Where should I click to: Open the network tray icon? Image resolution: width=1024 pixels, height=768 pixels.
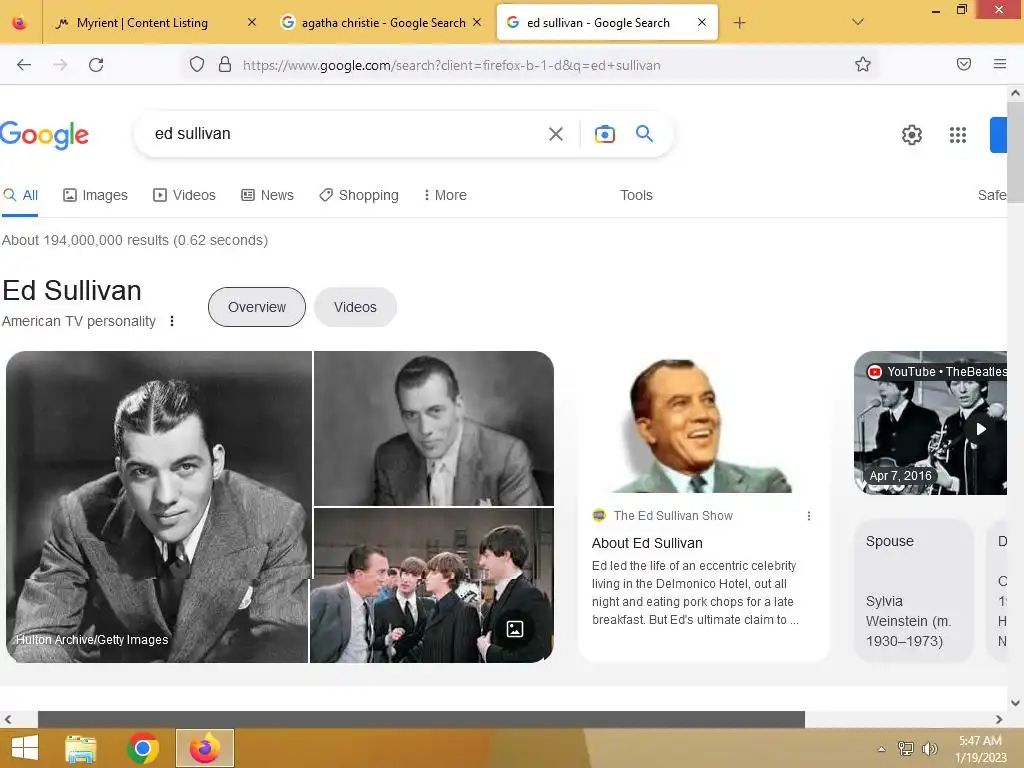[x=905, y=748]
